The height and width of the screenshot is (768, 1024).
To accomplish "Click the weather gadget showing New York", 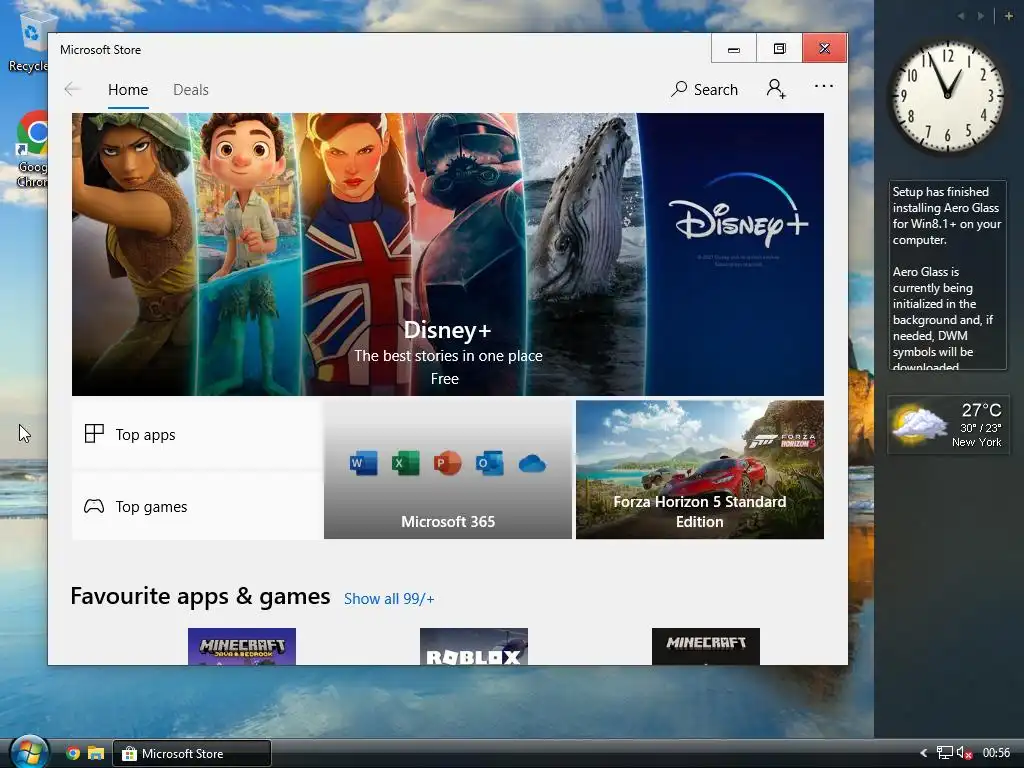I will (x=947, y=424).
